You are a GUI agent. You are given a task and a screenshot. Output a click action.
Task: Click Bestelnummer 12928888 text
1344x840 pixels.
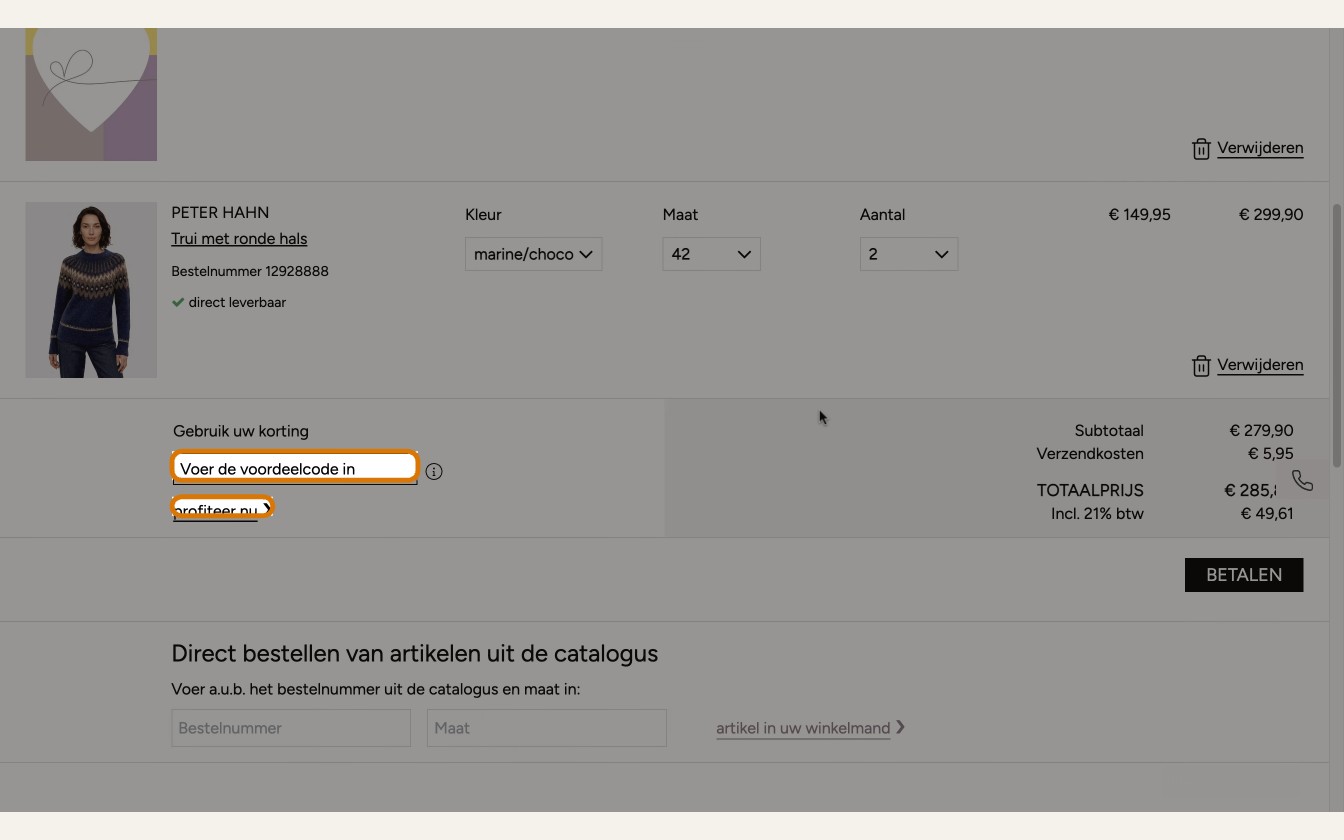coord(250,271)
